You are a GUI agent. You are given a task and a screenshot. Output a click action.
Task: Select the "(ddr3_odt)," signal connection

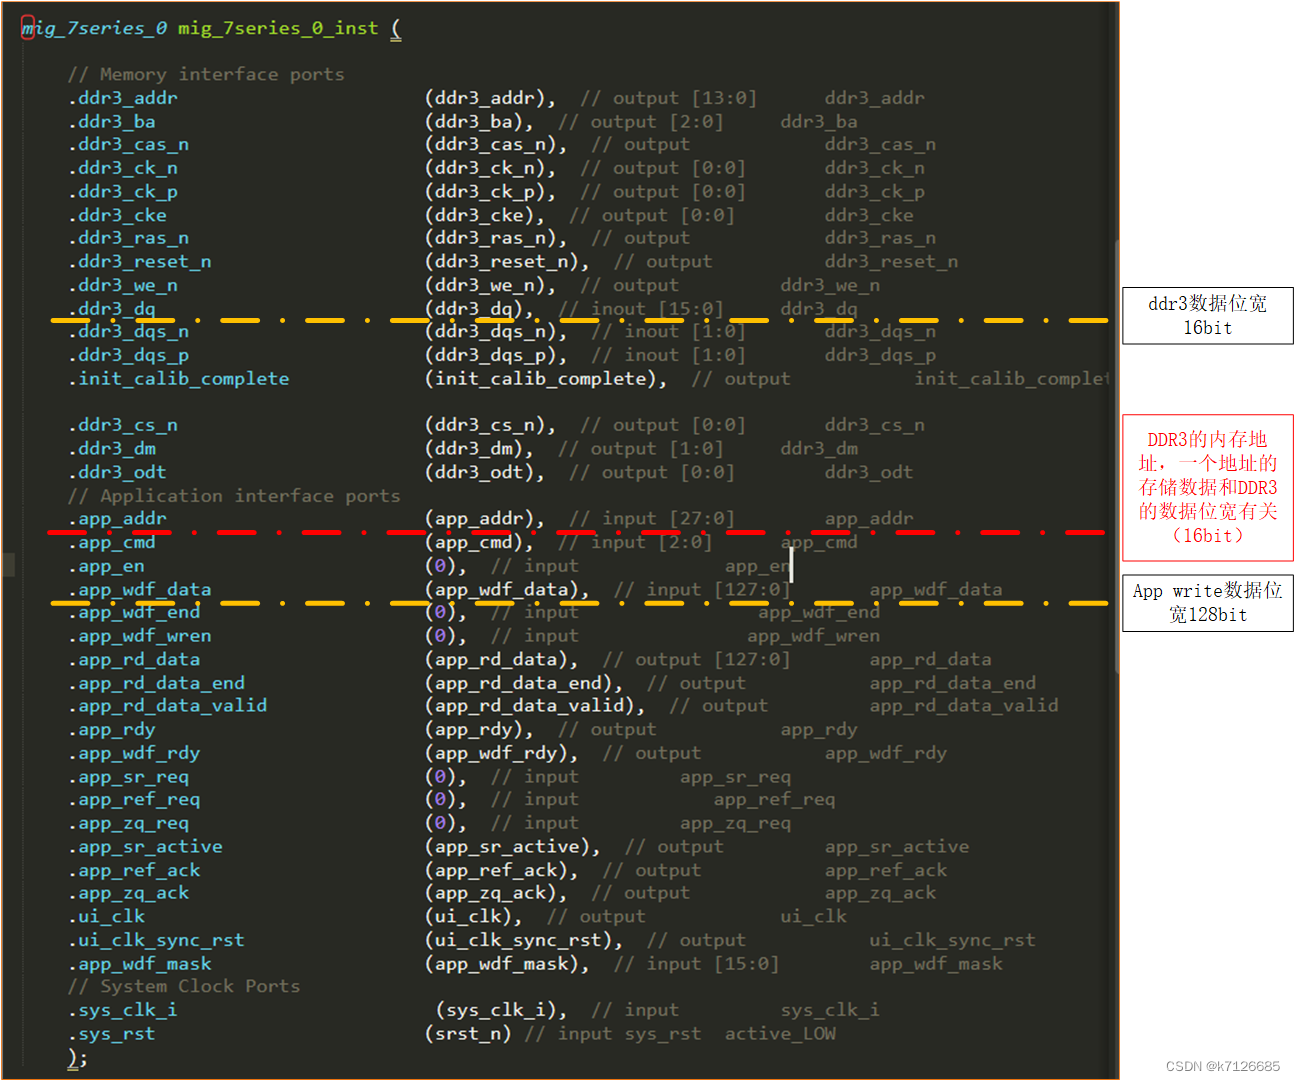coord(485,472)
